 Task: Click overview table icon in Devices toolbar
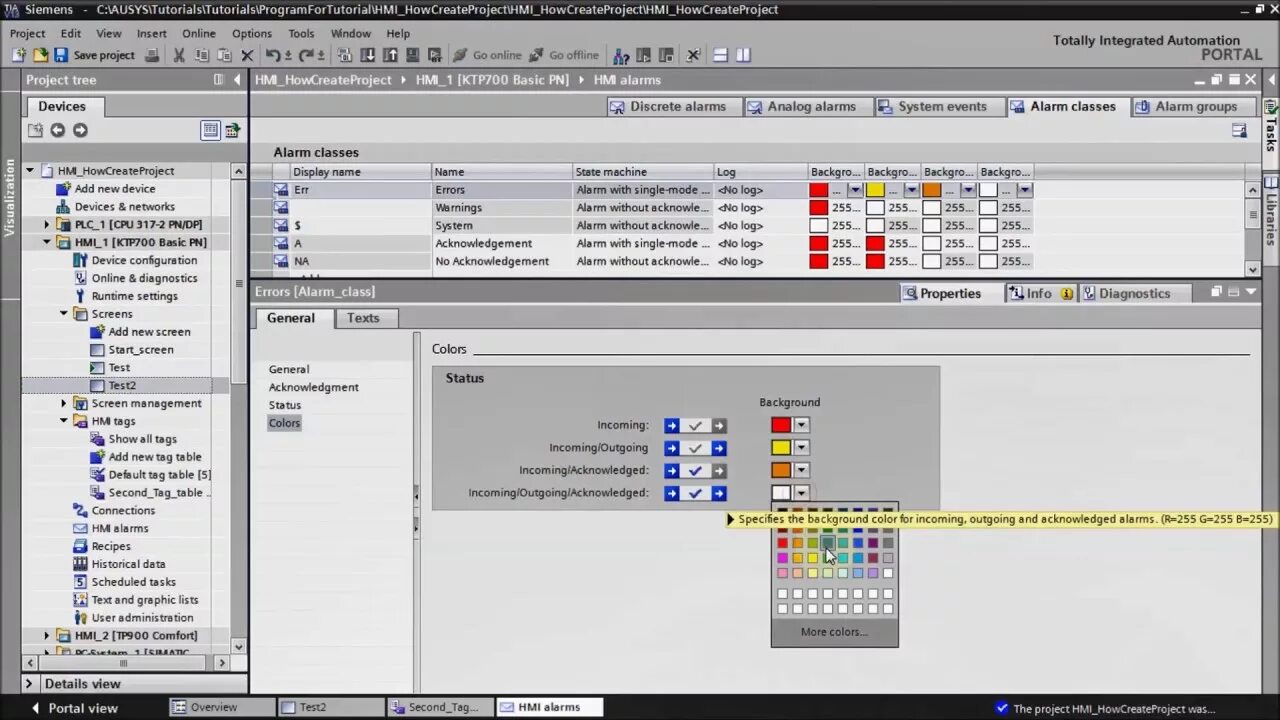coord(210,130)
